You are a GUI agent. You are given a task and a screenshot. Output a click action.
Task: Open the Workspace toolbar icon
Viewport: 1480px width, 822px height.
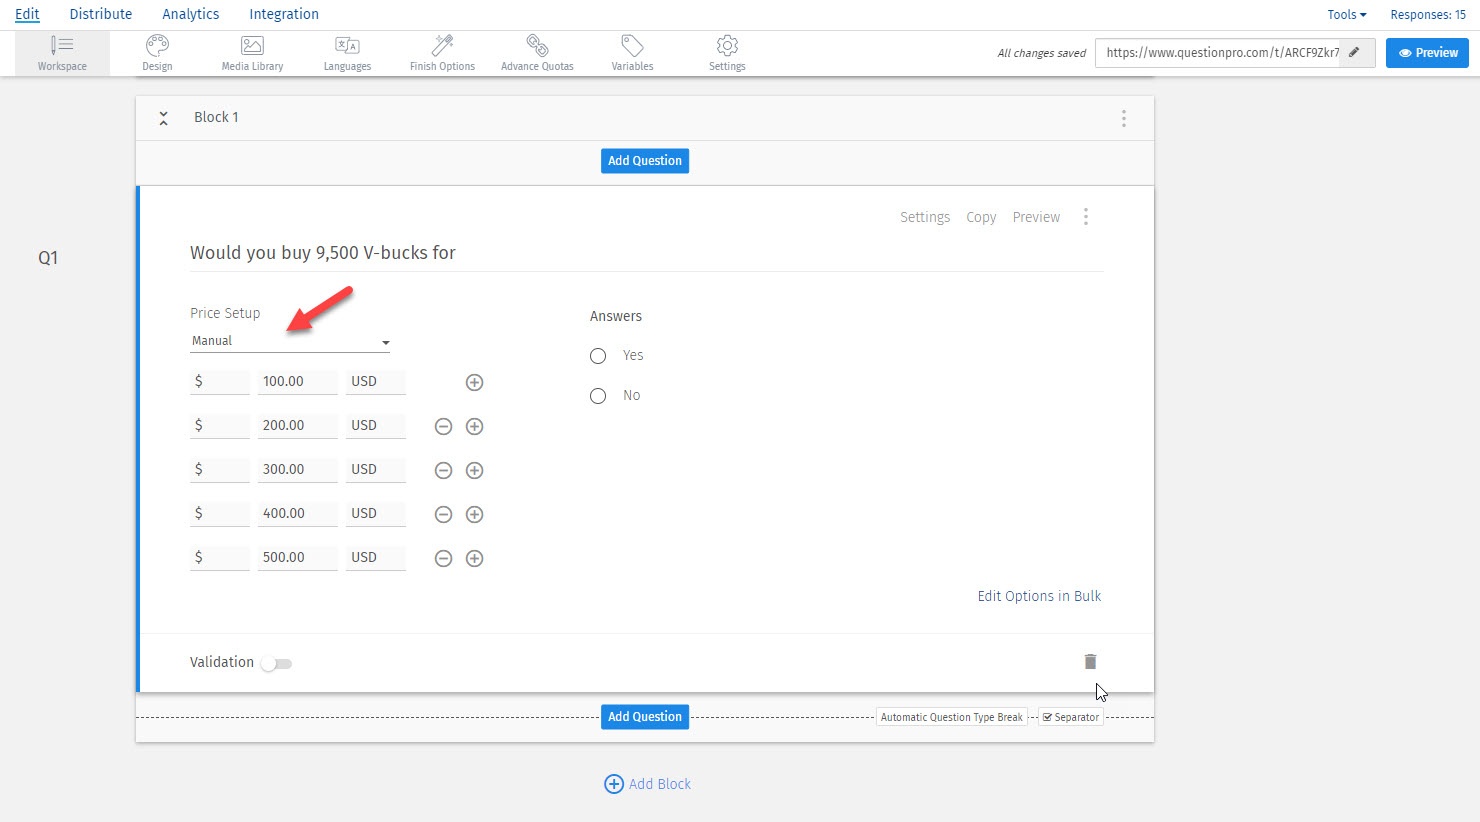(62, 53)
